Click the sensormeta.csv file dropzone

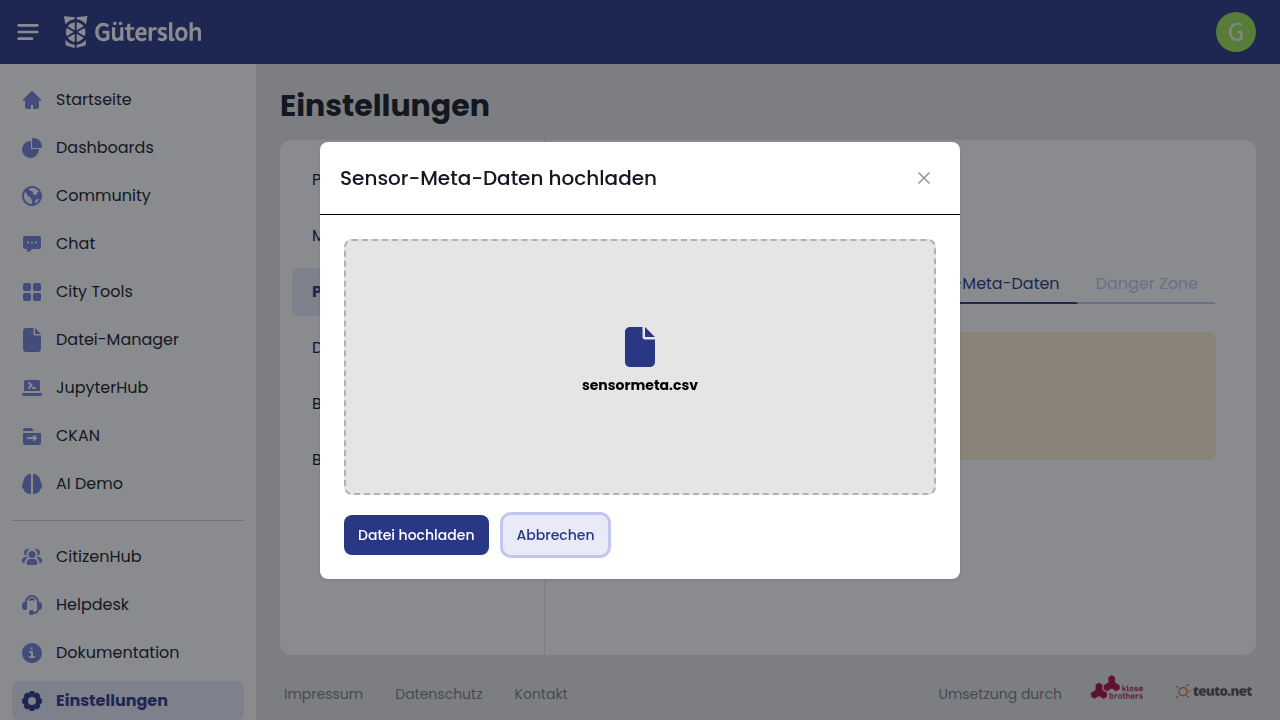640,367
